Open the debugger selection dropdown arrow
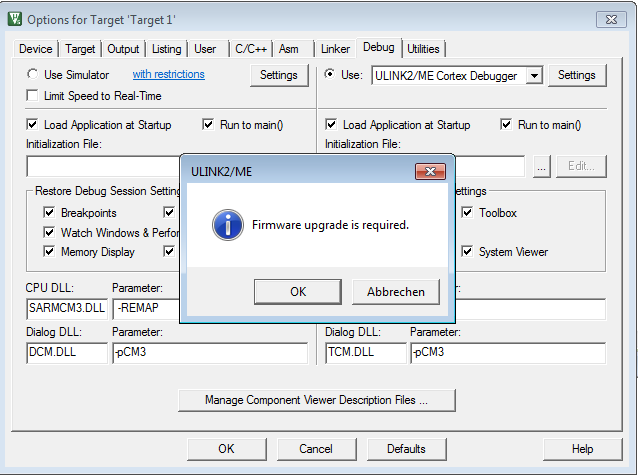638x475 pixels. (x=535, y=76)
